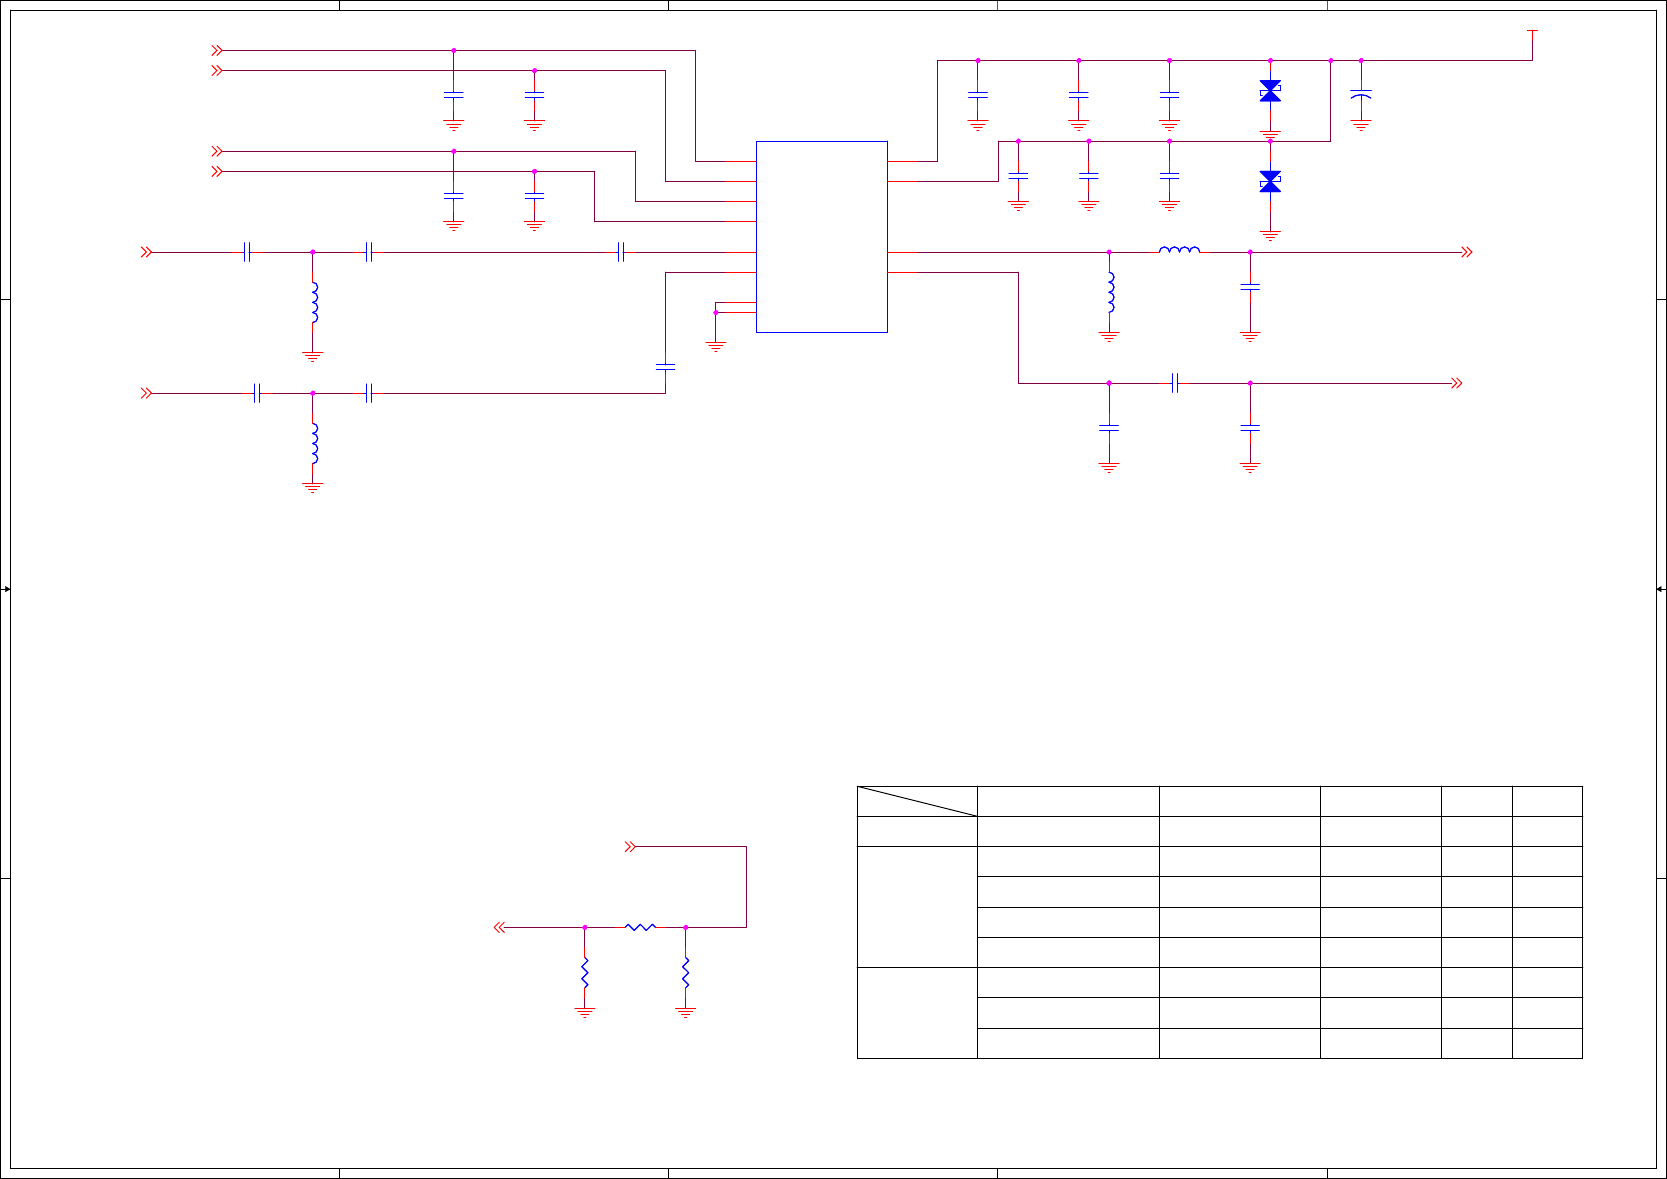The height and width of the screenshot is (1179, 1667).
Task: Select the polarized capacitor with curved plate
Action: coord(1361,93)
